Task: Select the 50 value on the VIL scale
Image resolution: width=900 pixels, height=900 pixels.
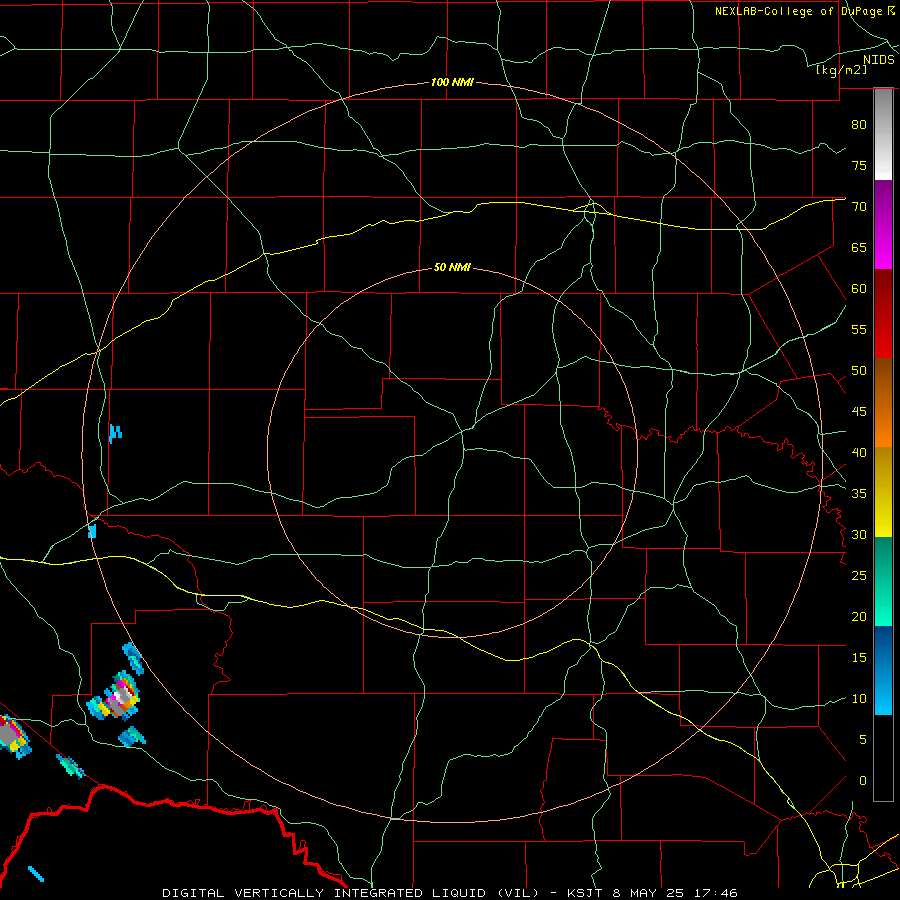Action: (859, 371)
